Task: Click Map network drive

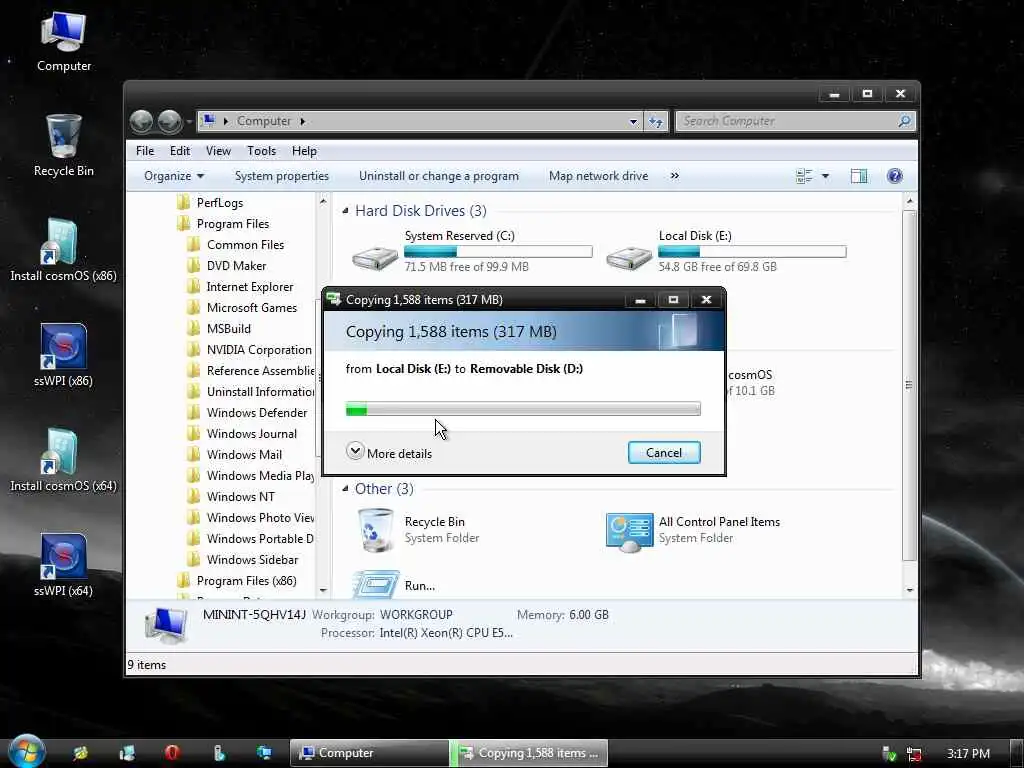Action: 598,176
